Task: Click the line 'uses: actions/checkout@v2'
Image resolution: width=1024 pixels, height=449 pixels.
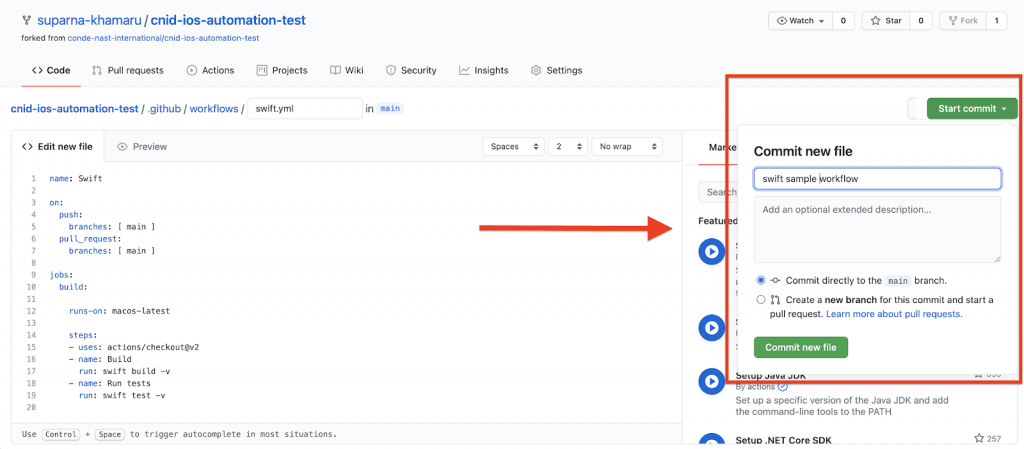Action: click(x=134, y=347)
